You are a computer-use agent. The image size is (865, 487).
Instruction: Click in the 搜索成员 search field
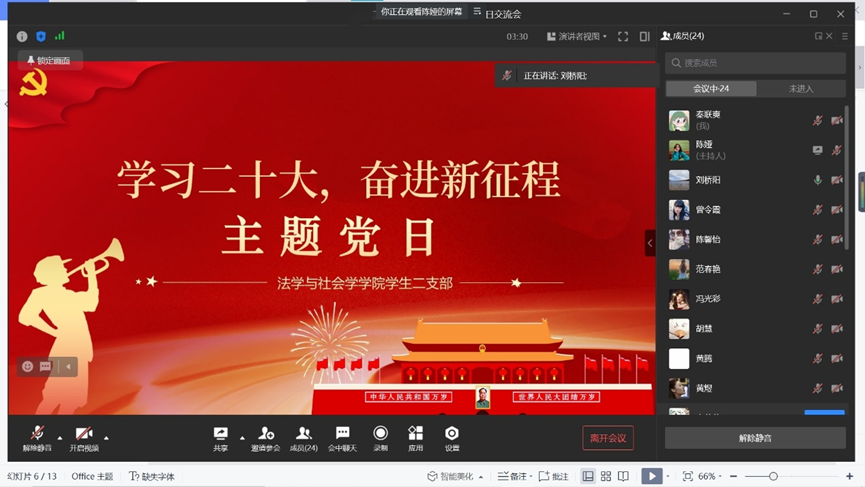tap(755, 63)
